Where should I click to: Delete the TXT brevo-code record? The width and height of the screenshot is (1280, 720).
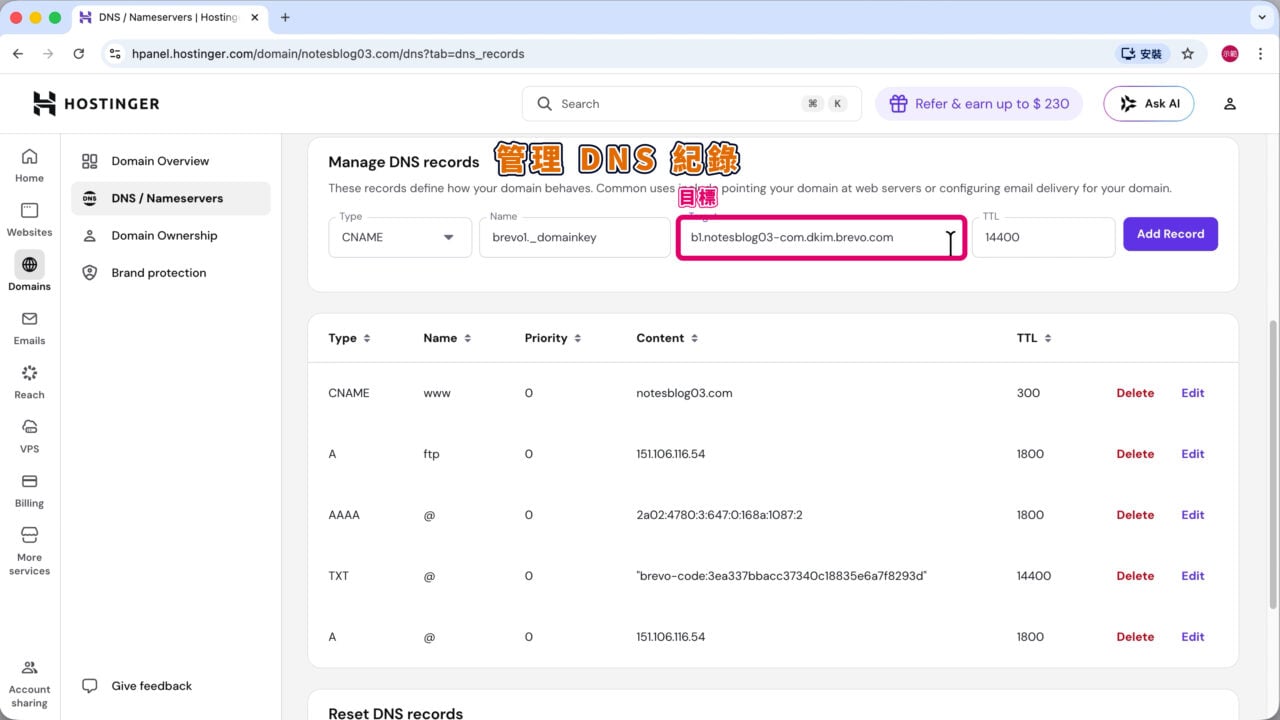coord(1135,576)
